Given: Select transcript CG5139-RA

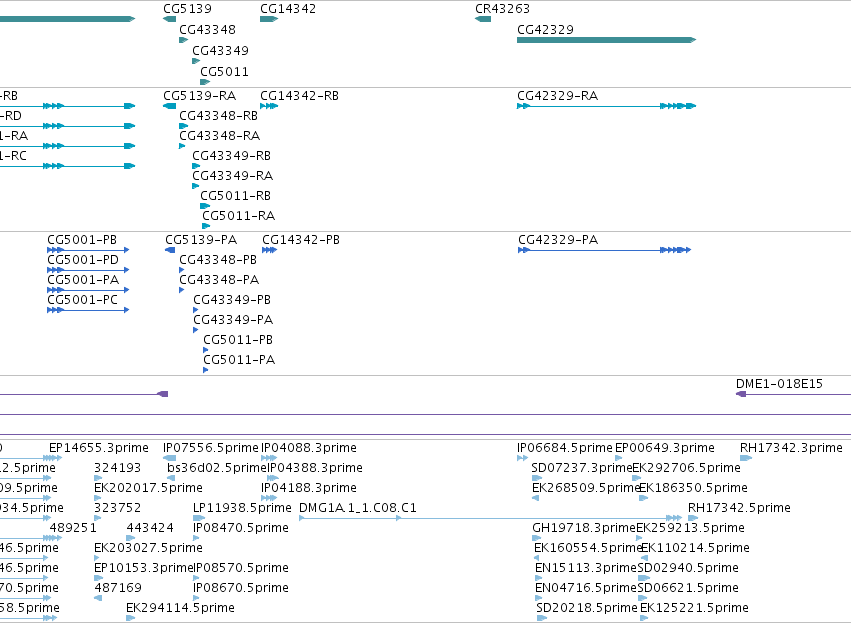Looking at the screenshot, I should (x=199, y=96).
